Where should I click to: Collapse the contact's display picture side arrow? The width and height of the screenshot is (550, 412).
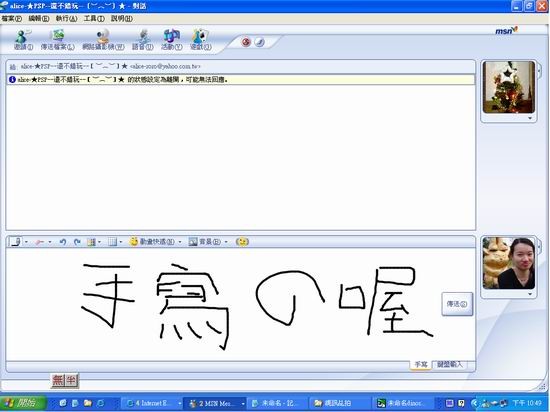click(x=539, y=72)
